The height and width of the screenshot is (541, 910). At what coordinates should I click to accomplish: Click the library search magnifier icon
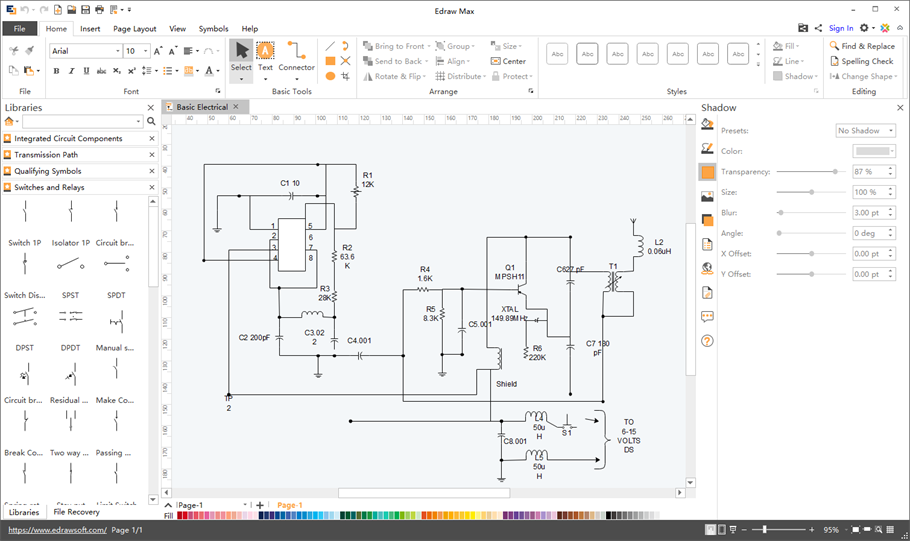(x=152, y=121)
